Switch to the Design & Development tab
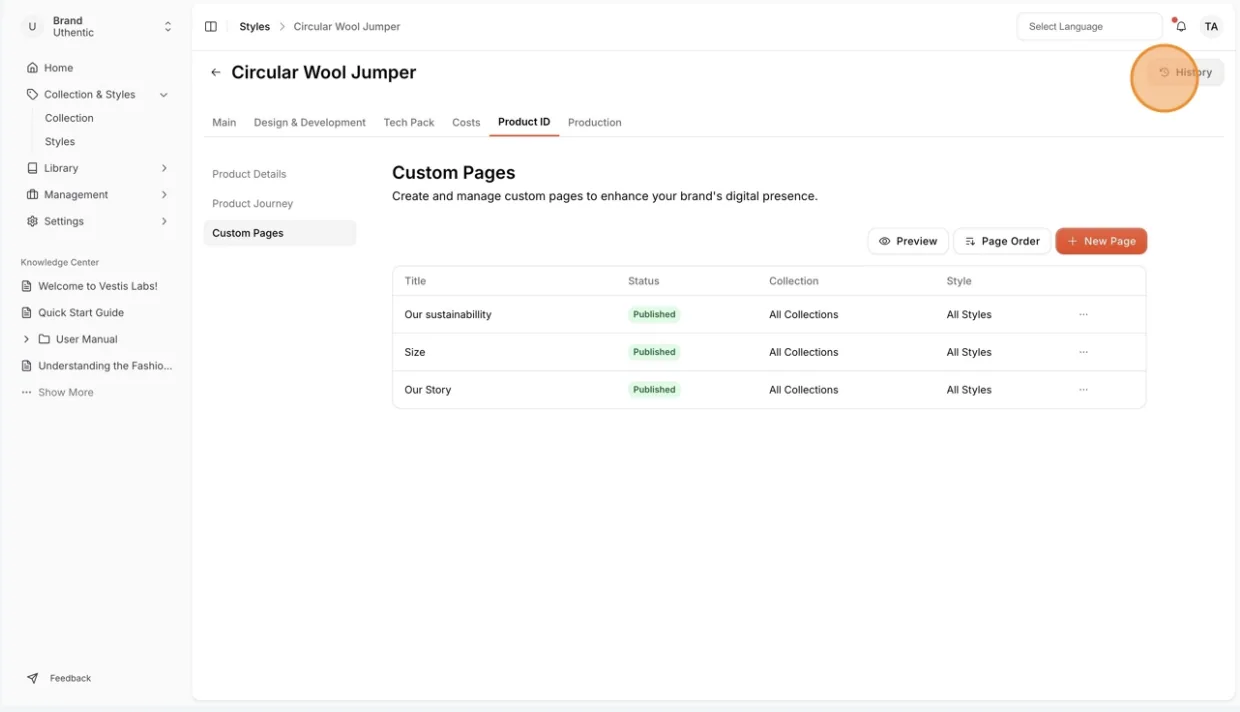Image resolution: width=1240 pixels, height=712 pixels. tap(310, 122)
